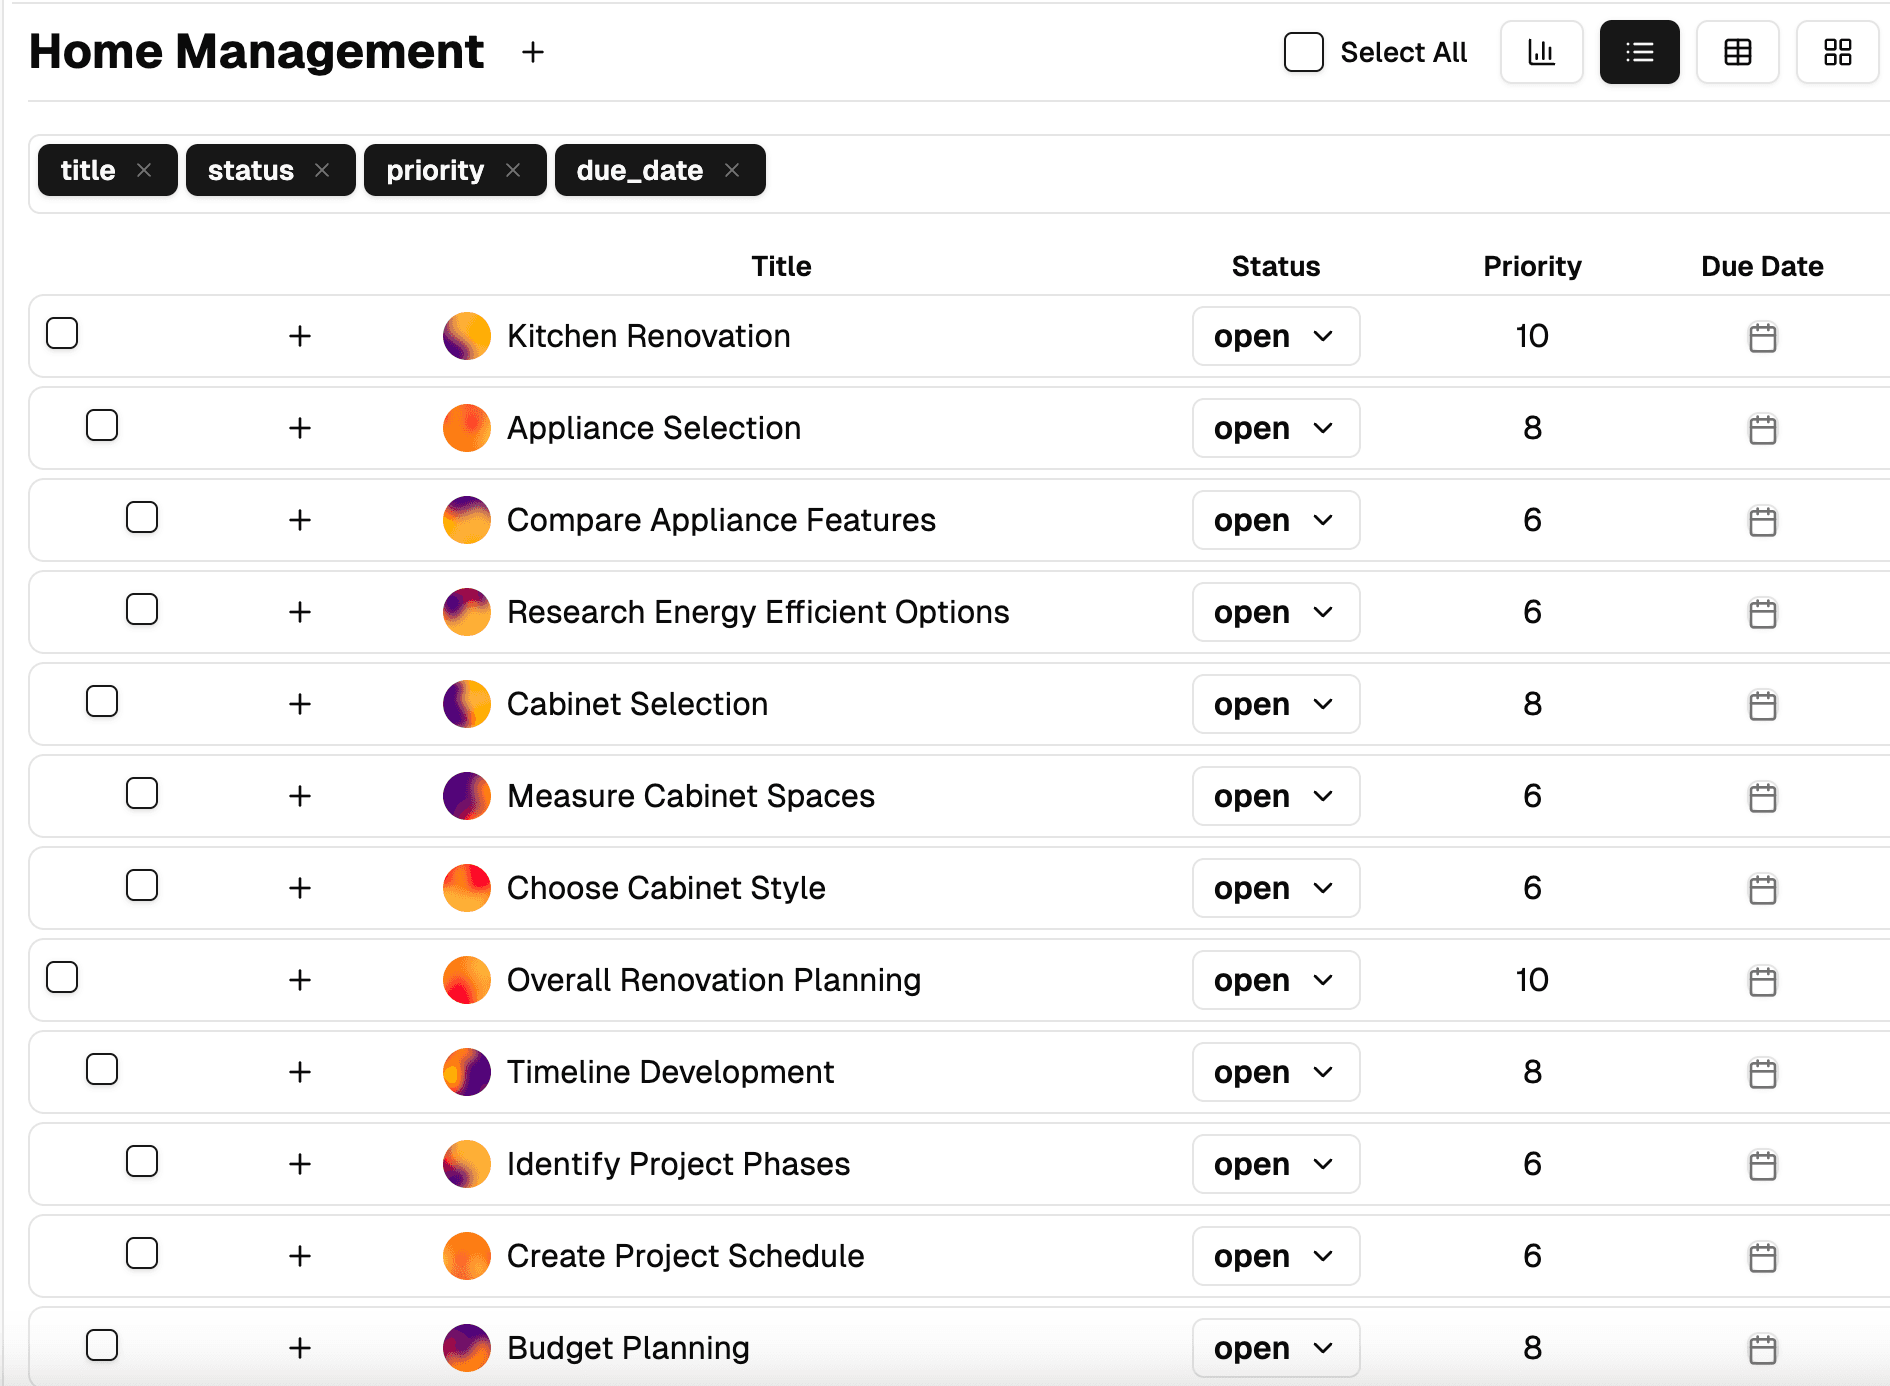Remove the priority column tag

[513, 170]
